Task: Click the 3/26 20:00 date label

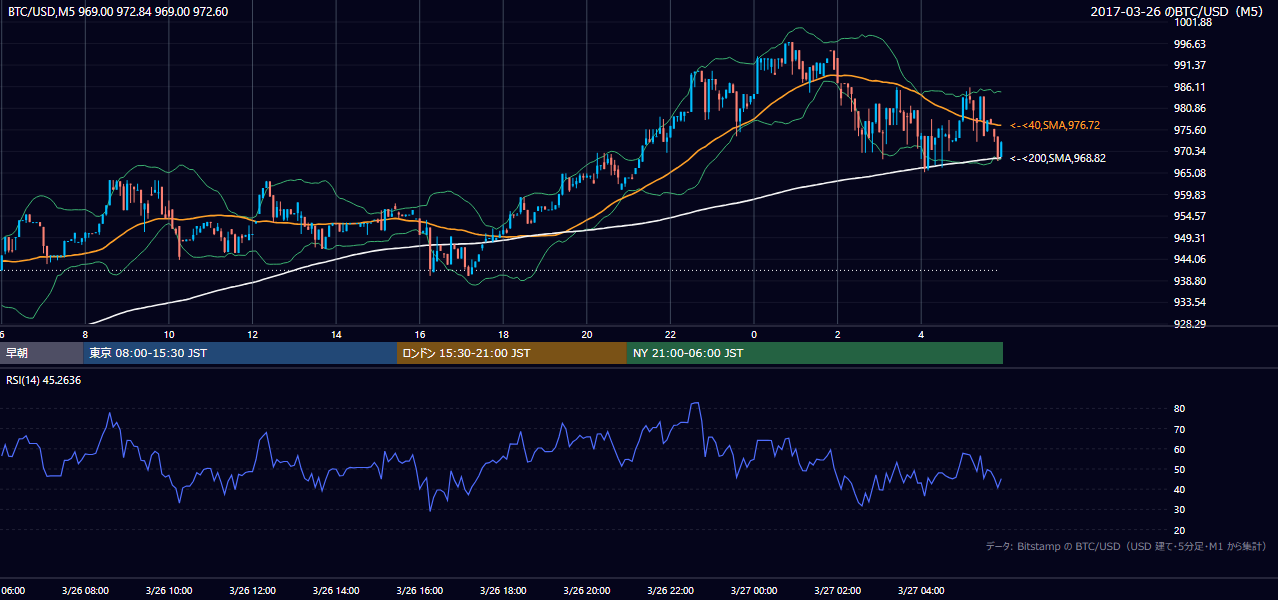Action: [x=586, y=591]
